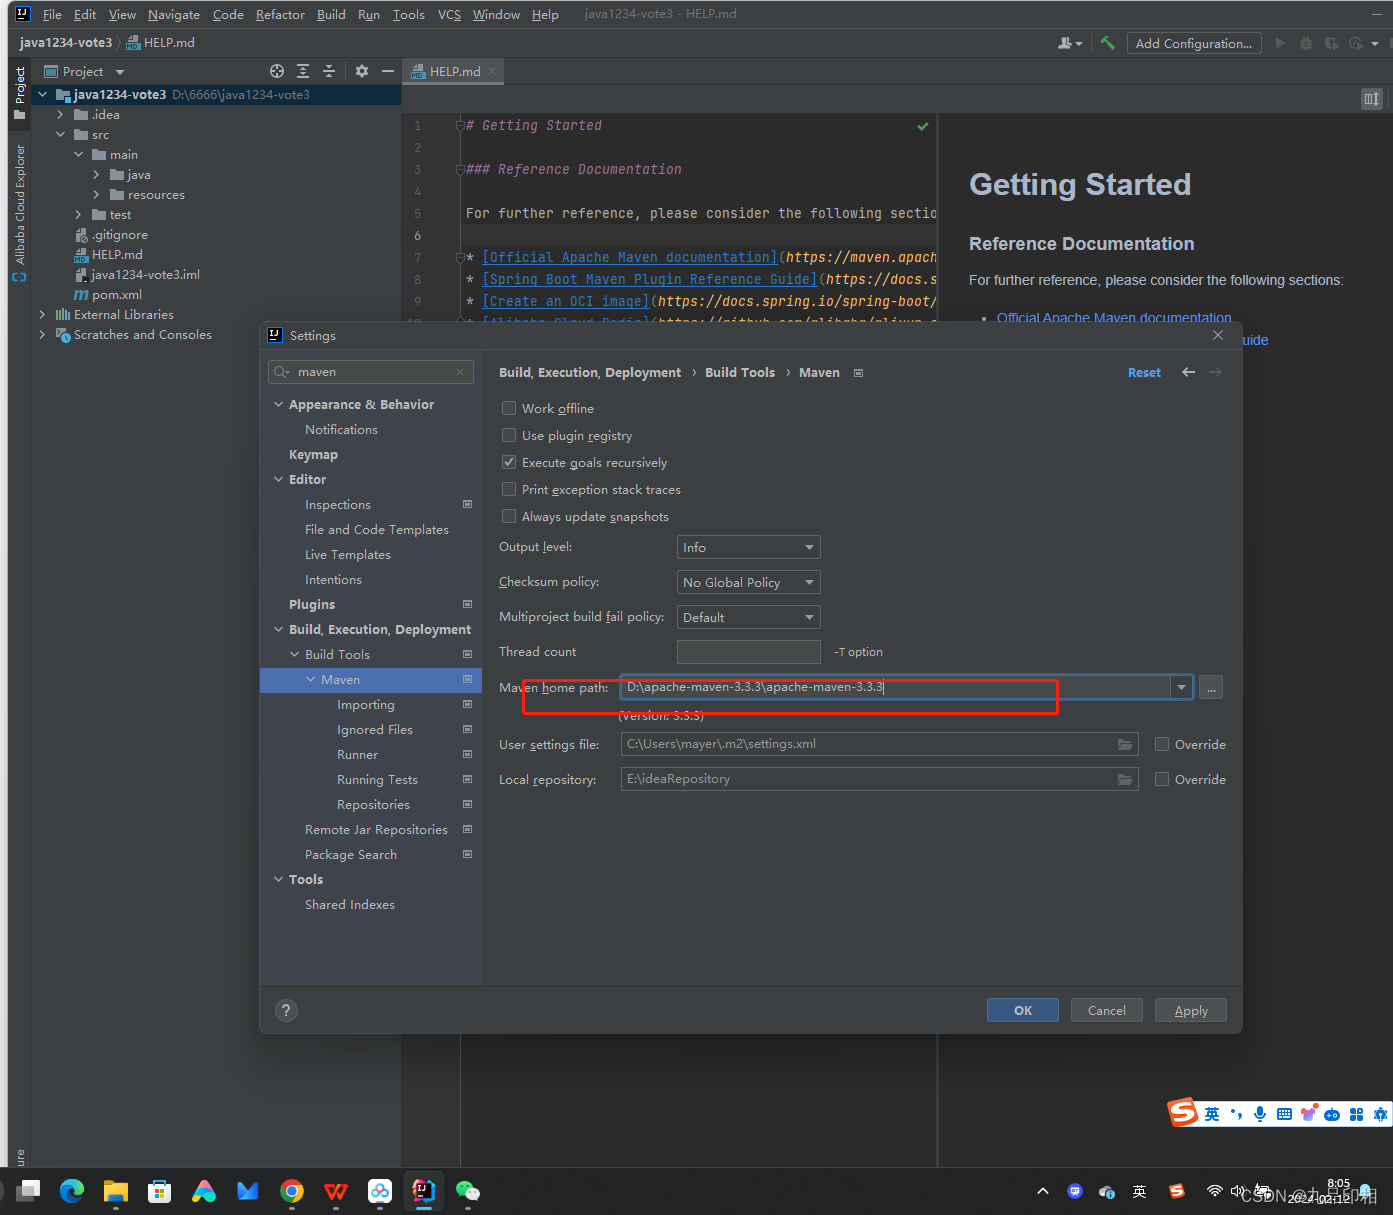Click project-level icon beside Maven breadcrumb

[x=858, y=373]
